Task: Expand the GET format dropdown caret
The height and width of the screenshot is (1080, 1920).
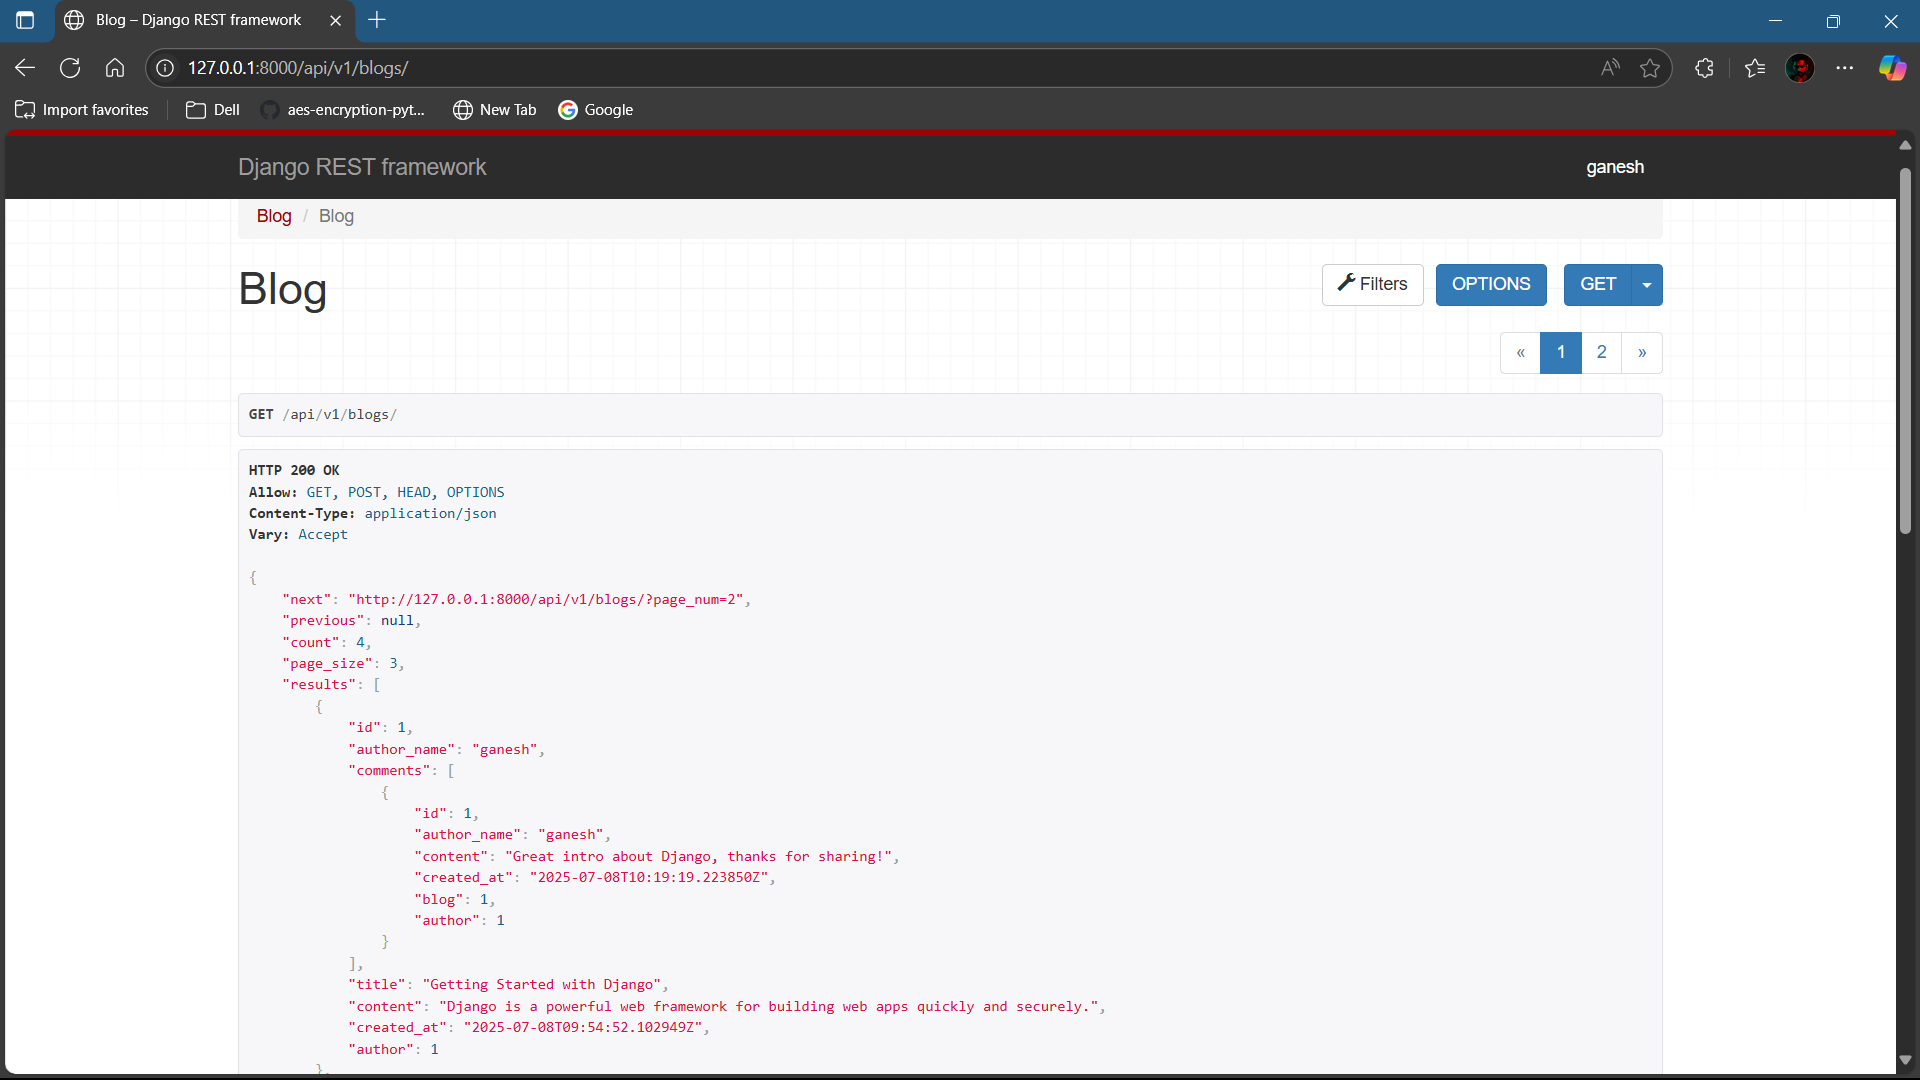Action: [x=1647, y=285]
